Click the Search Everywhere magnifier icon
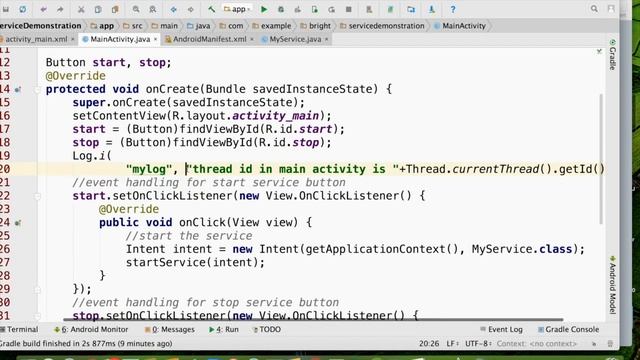640x360 pixels. (594, 9)
